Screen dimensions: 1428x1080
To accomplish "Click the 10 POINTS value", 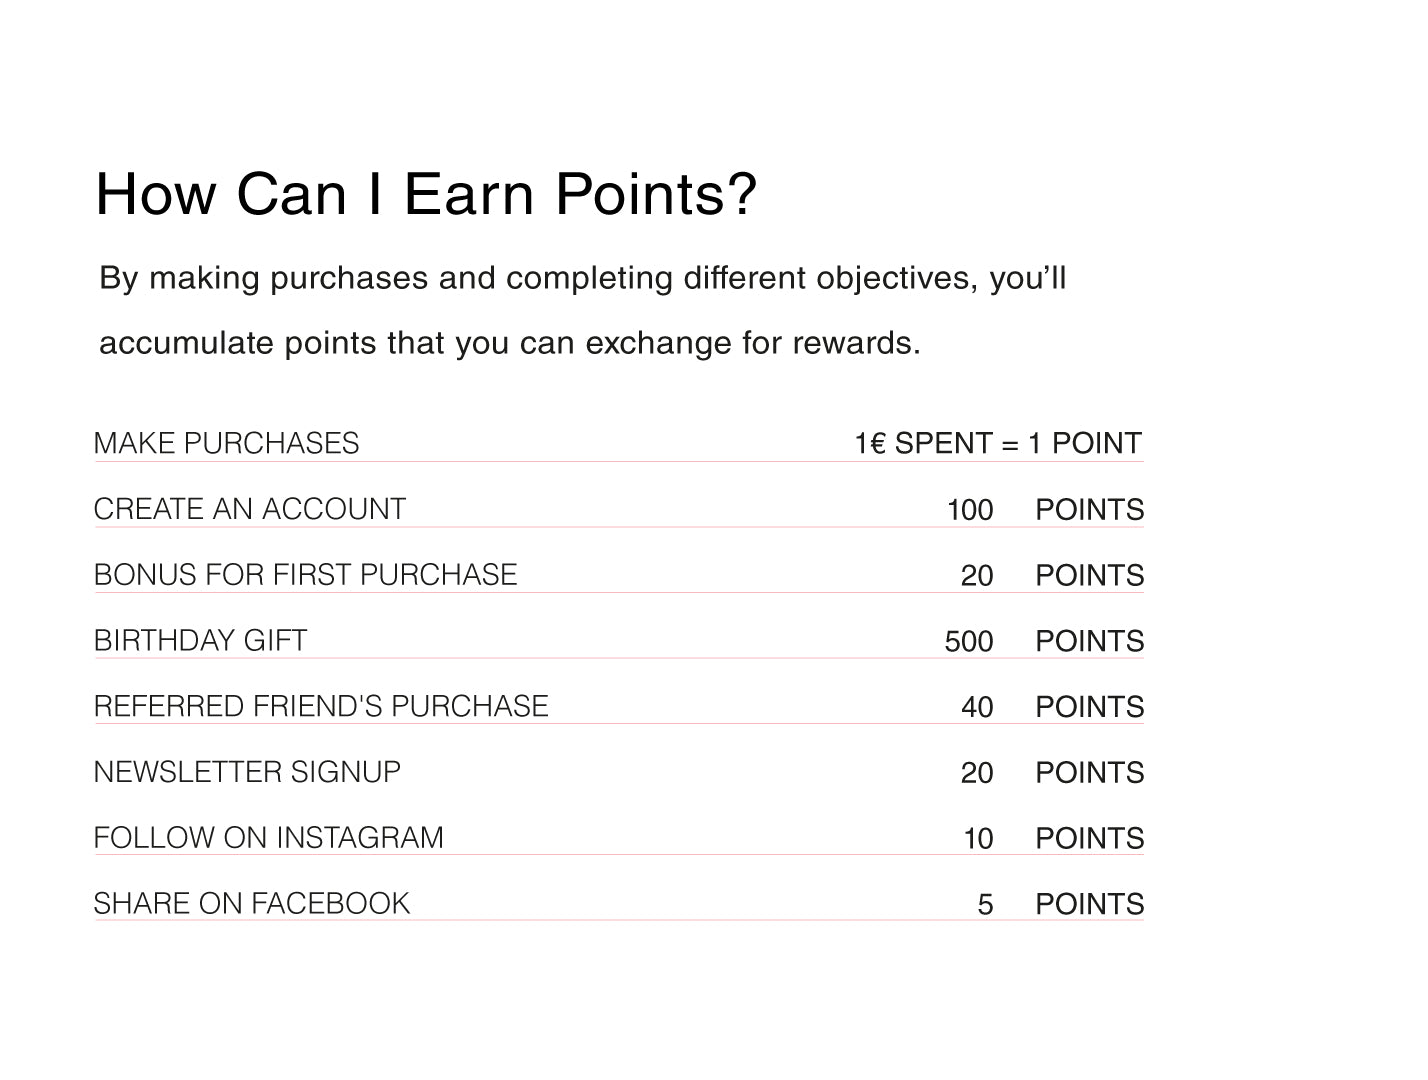I will point(1053,838).
